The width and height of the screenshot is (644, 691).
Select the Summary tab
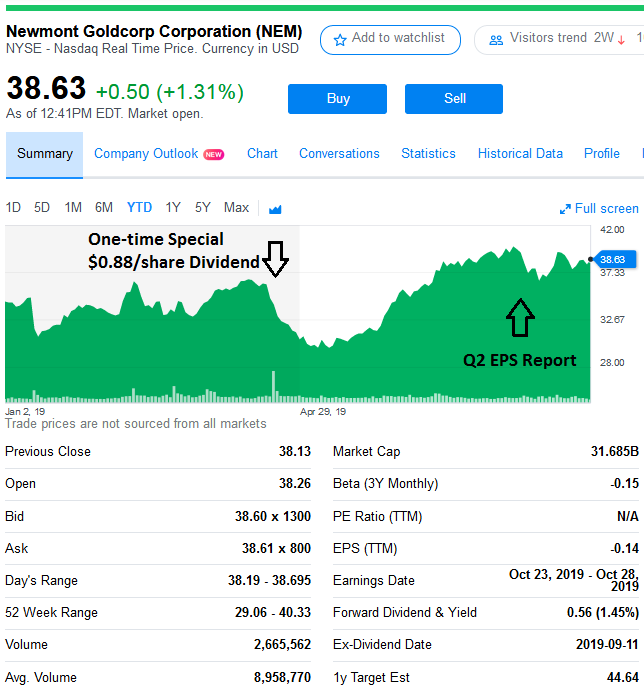point(45,154)
